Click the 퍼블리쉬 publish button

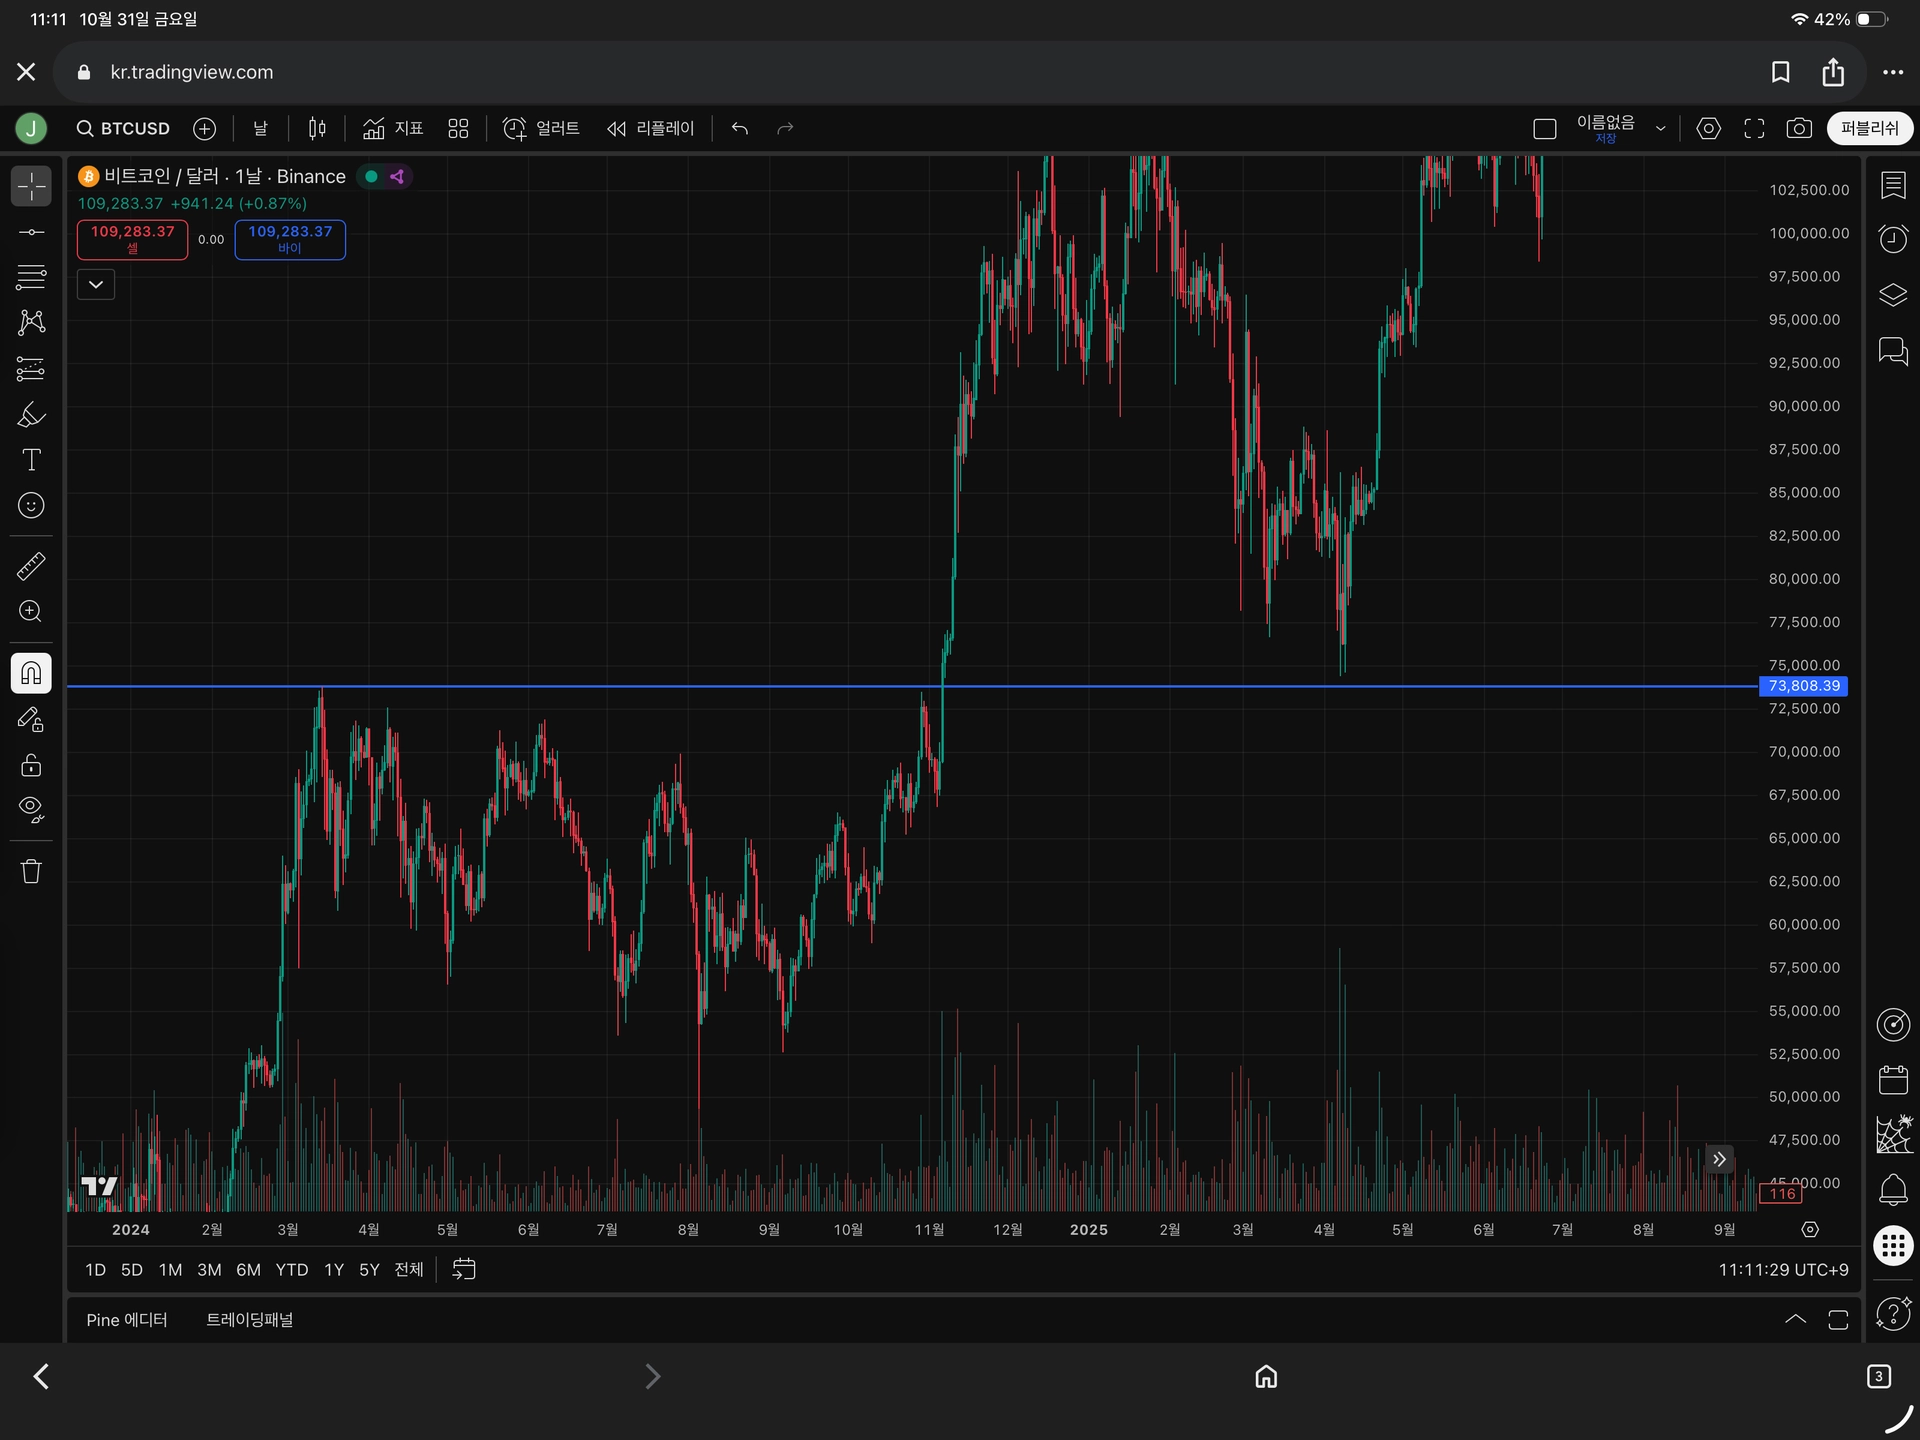[1869, 128]
